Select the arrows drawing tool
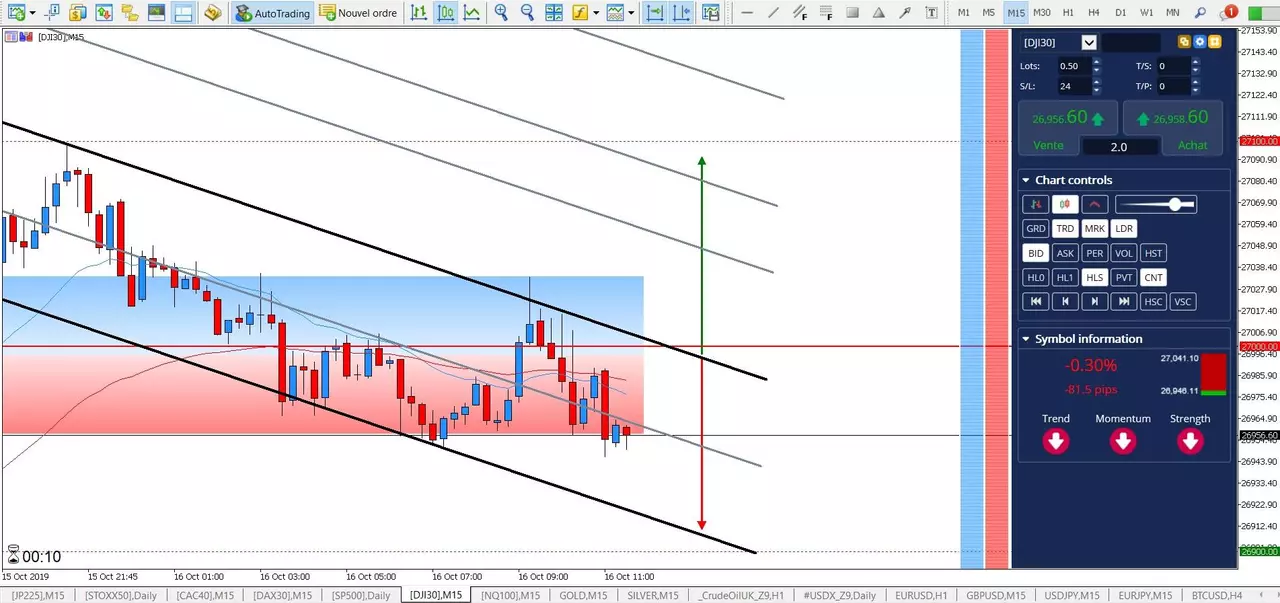Screen dimensions: 1280x603 point(905,13)
